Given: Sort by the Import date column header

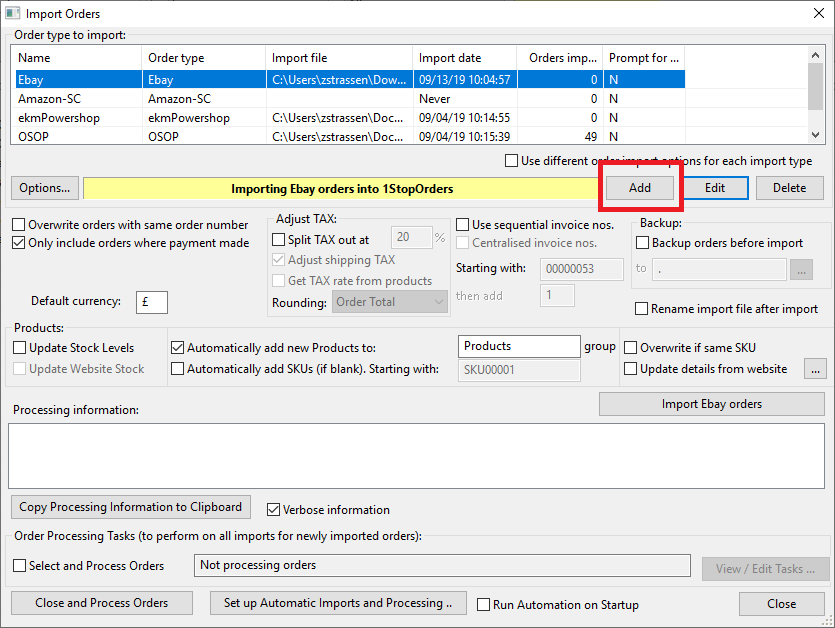Looking at the screenshot, I should coord(464,58).
